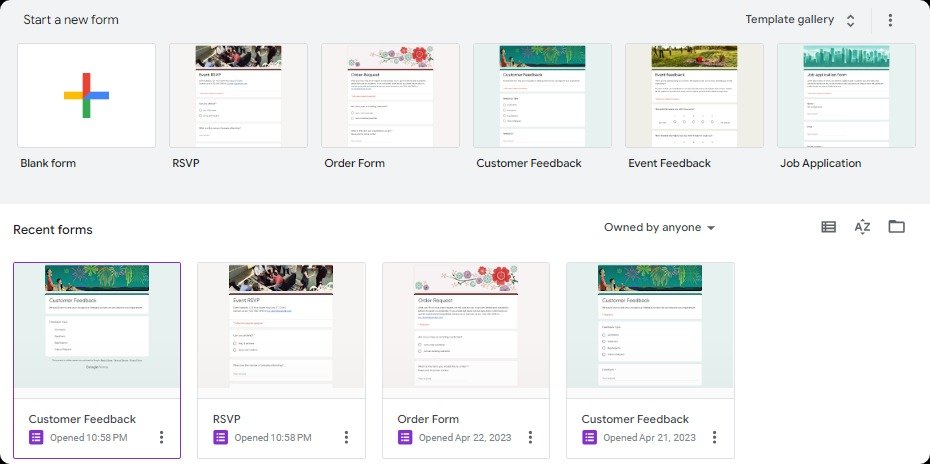Open the three-dot menu beside Template gallery

click(890, 20)
